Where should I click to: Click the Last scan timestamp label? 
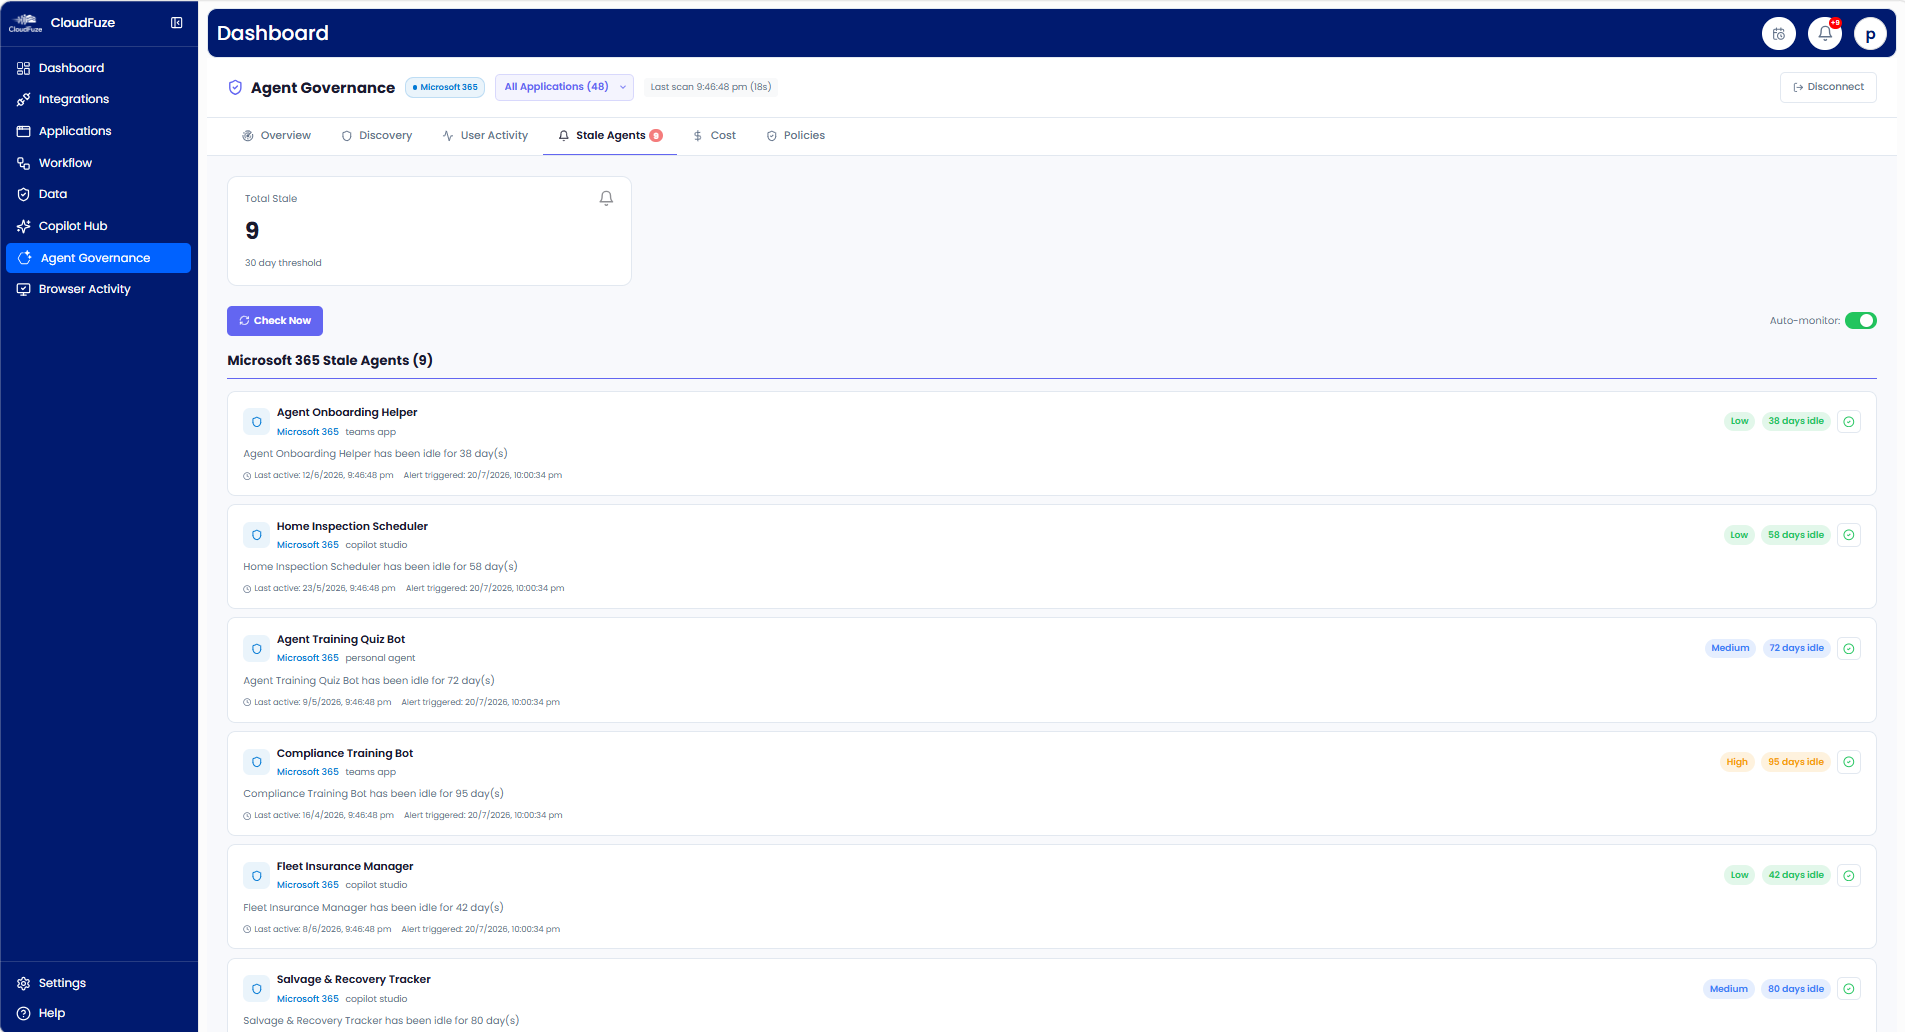pyautogui.click(x=711, y=87)
